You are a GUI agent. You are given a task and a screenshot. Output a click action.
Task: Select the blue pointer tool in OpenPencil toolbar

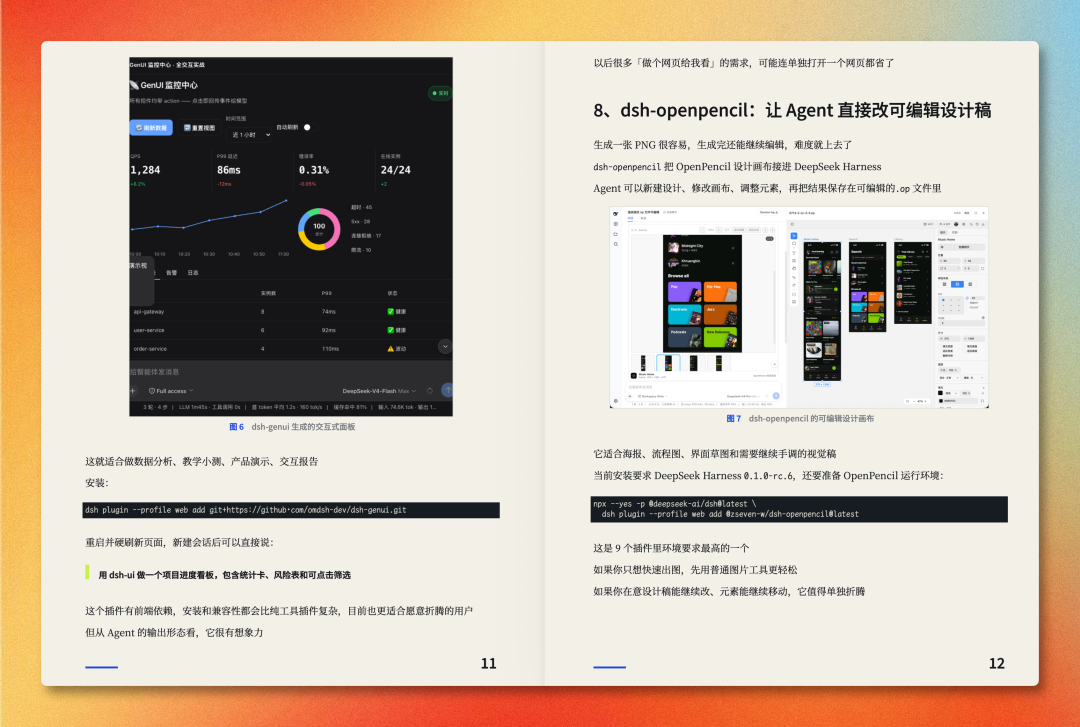[x=794, y=236]
